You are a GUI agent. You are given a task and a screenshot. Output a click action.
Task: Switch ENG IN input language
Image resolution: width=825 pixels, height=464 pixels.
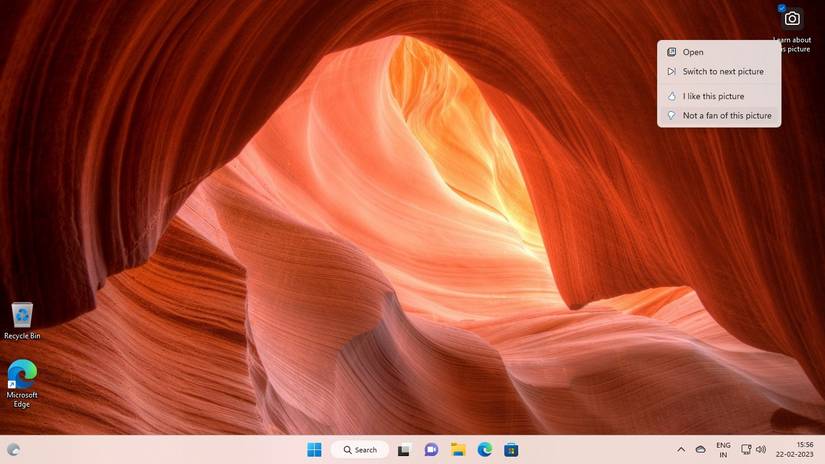723,450
